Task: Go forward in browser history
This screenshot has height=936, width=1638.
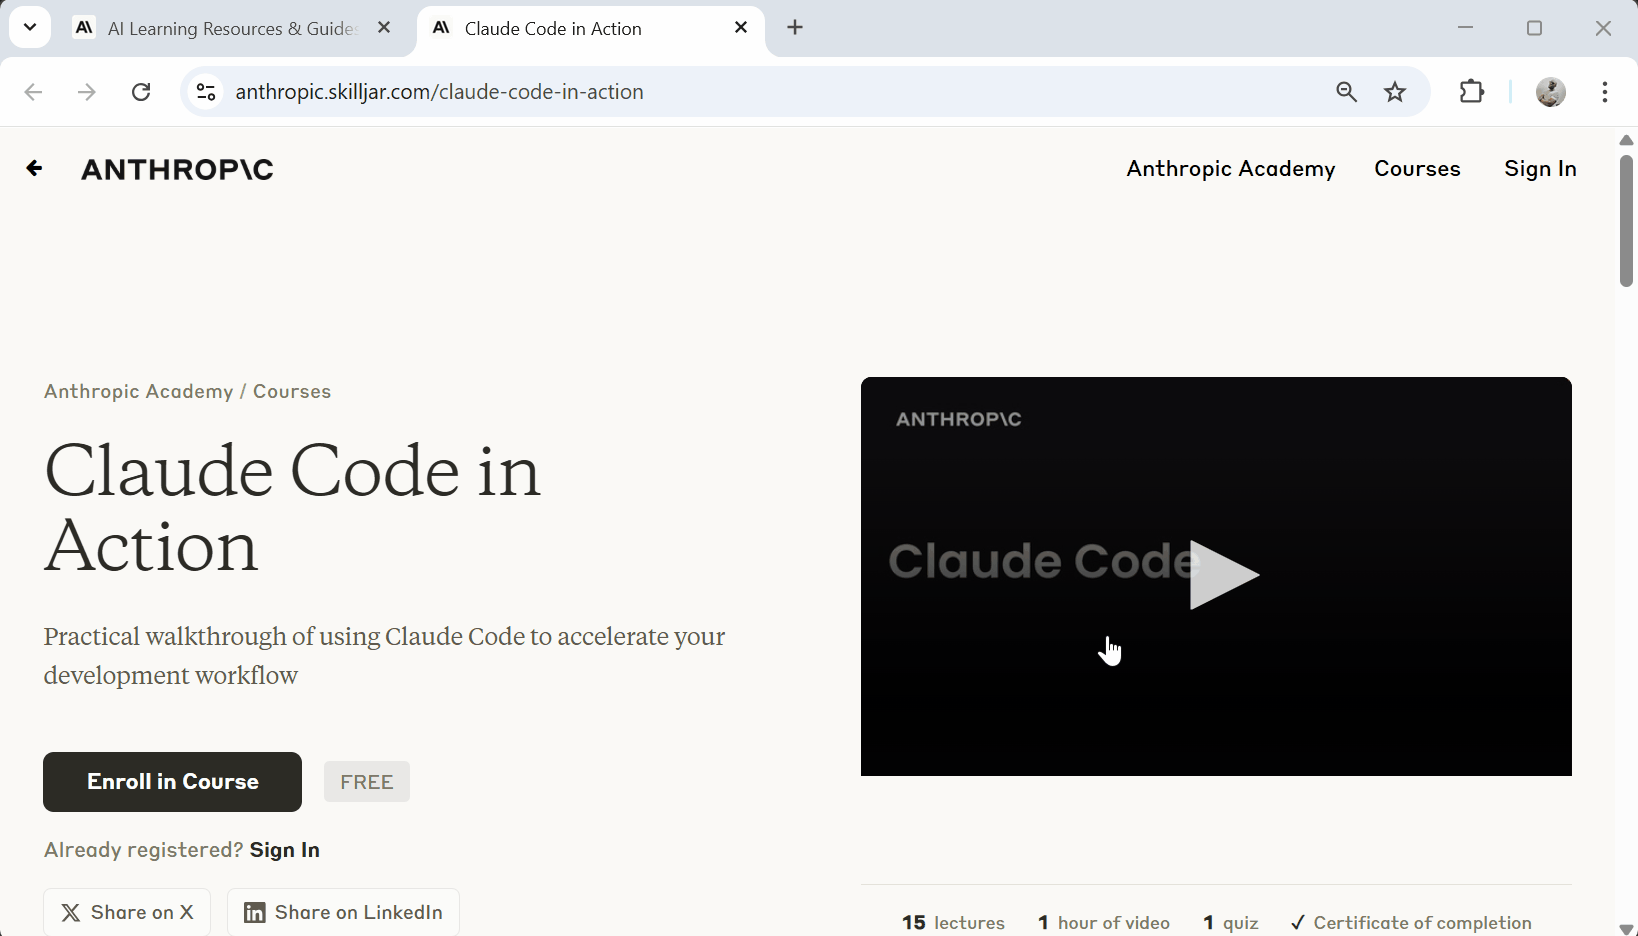Action: (x=87, y=92)
